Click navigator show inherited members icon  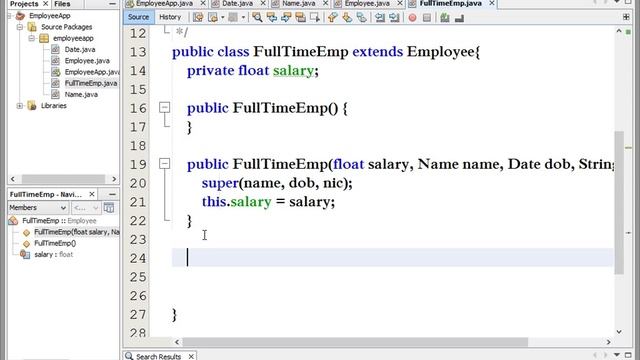coord(109,208)
